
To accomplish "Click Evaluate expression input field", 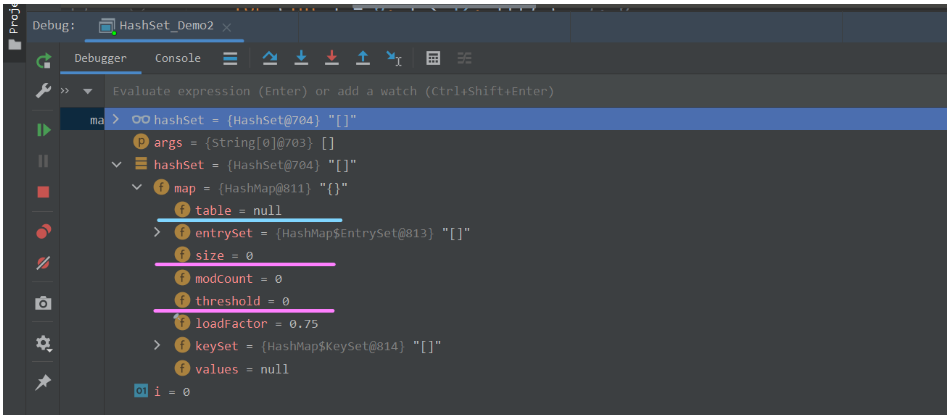I will point(526,91).
